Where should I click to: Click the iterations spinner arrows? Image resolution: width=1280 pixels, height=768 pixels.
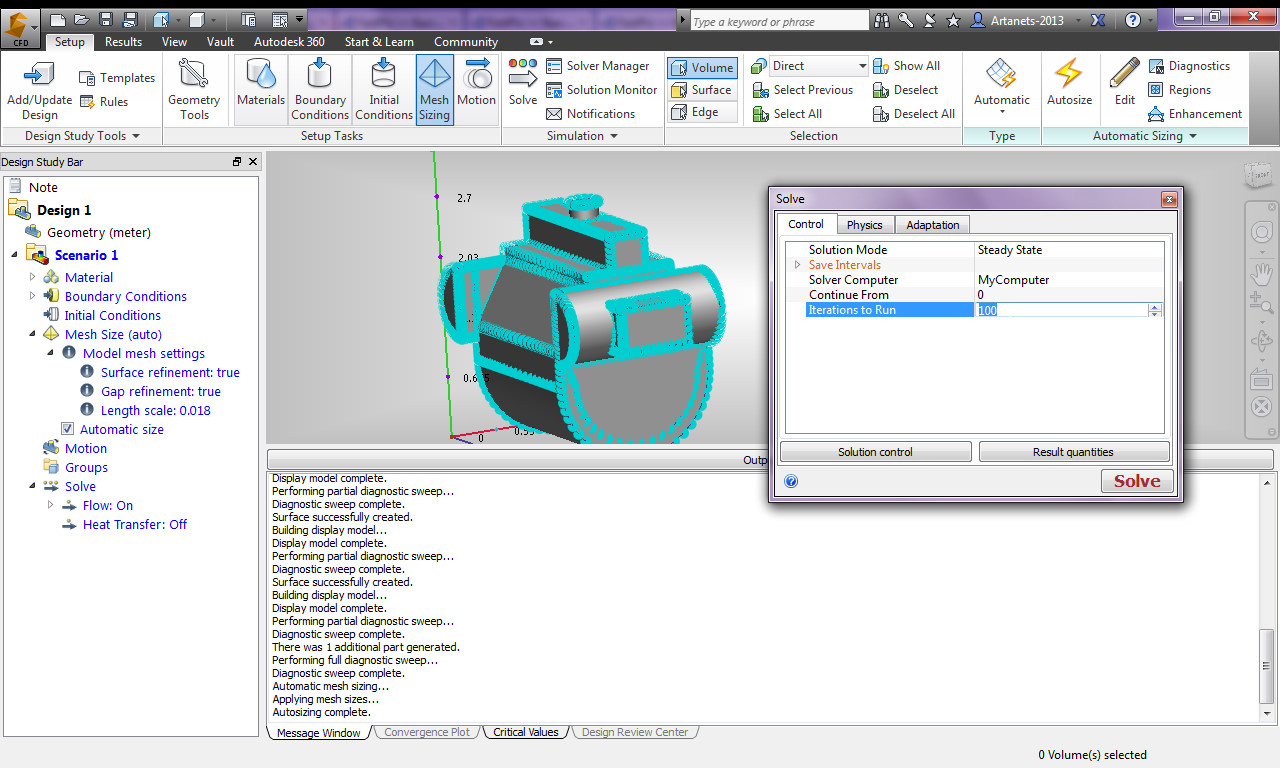coord(1155,310)
